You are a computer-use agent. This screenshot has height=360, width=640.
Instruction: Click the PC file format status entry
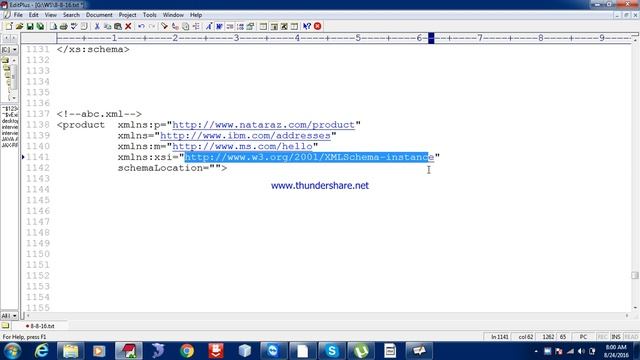click(583, 337)
